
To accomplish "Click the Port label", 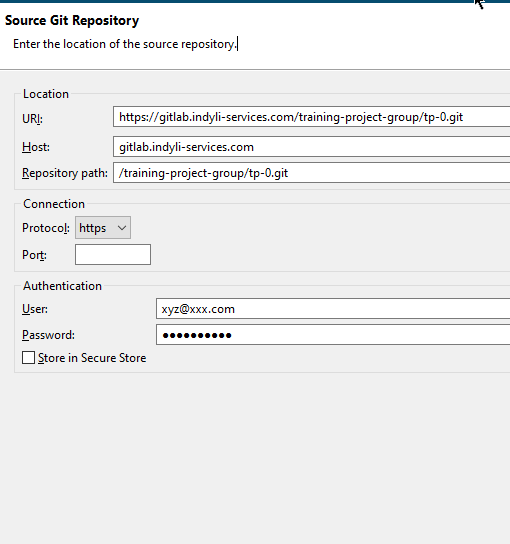I will tap(34, 255).
